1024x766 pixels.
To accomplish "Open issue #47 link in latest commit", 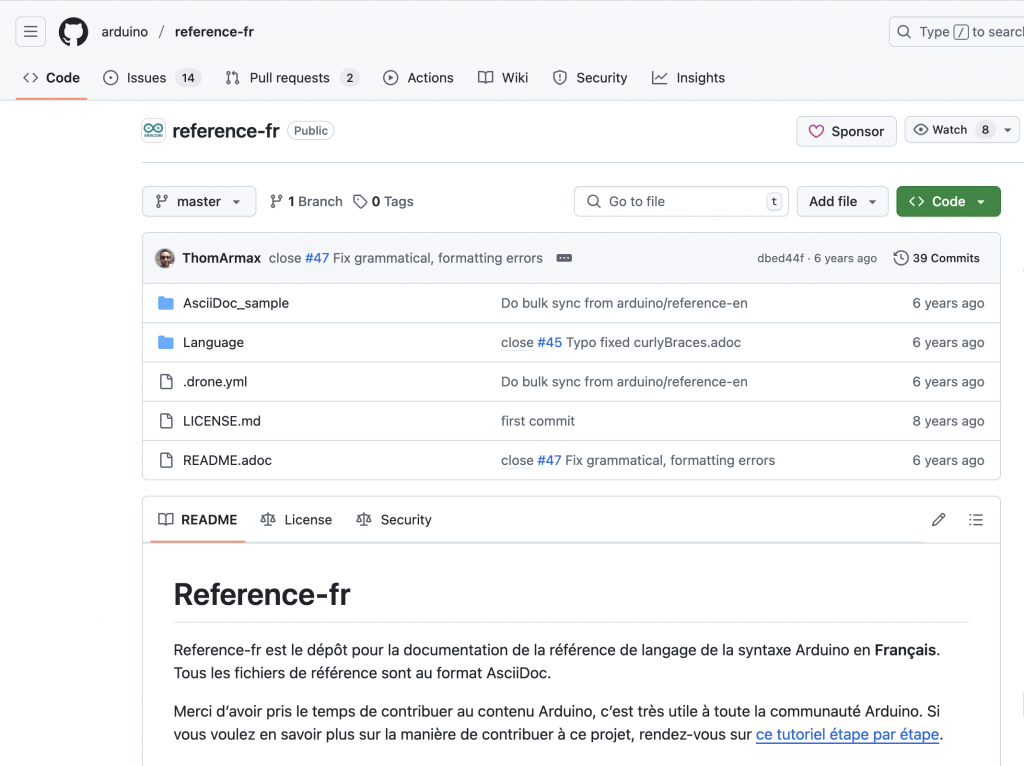I will pyautogui.click(x=317, y=258).
